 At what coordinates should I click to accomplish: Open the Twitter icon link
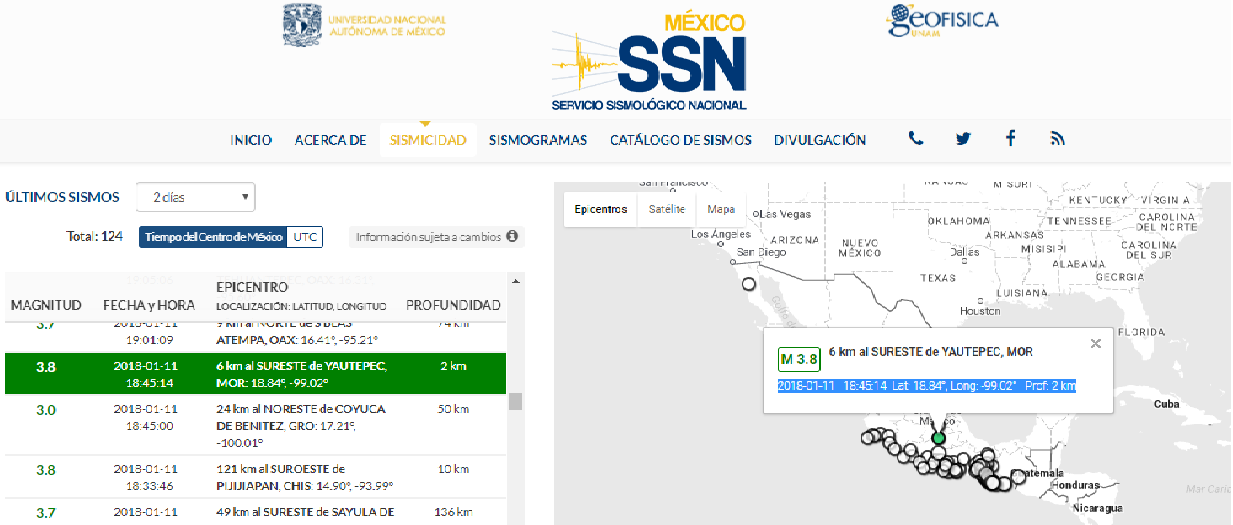pos(963,140)
